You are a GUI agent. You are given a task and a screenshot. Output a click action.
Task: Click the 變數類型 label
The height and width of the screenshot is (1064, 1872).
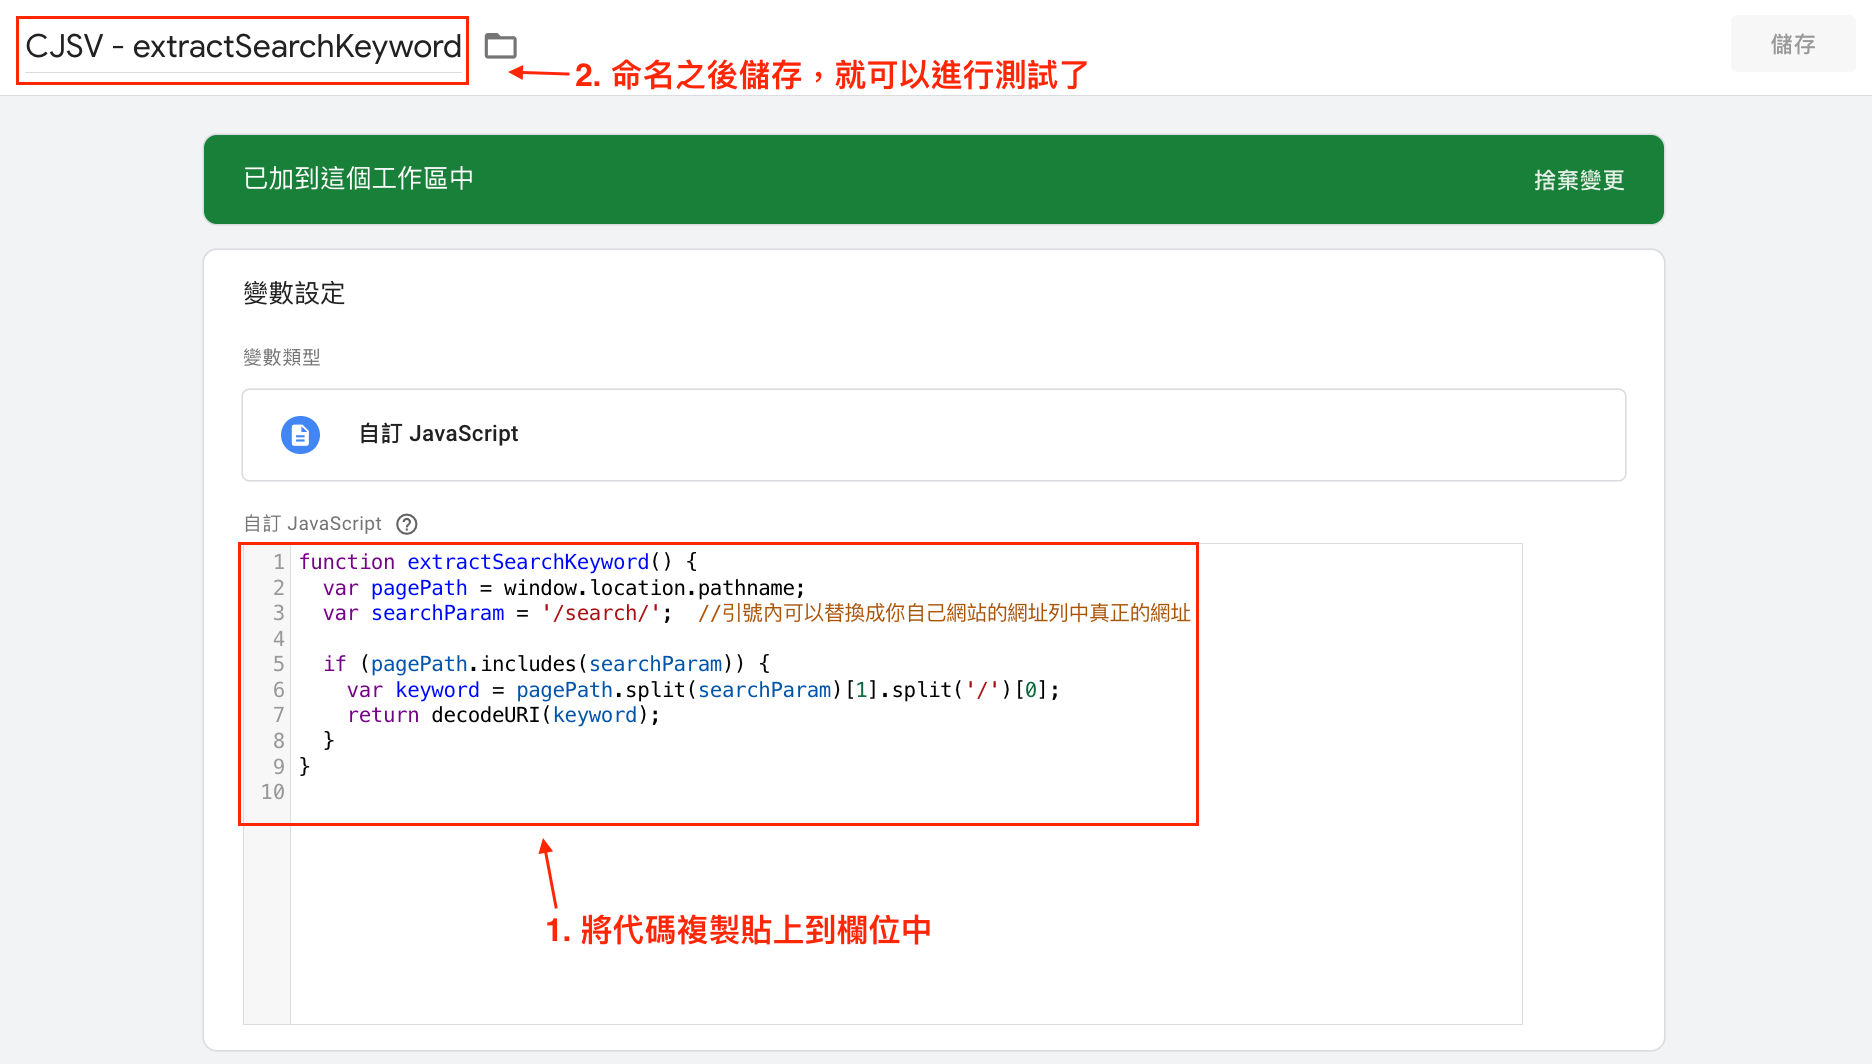pyautogui.click(x=282, y=357)
